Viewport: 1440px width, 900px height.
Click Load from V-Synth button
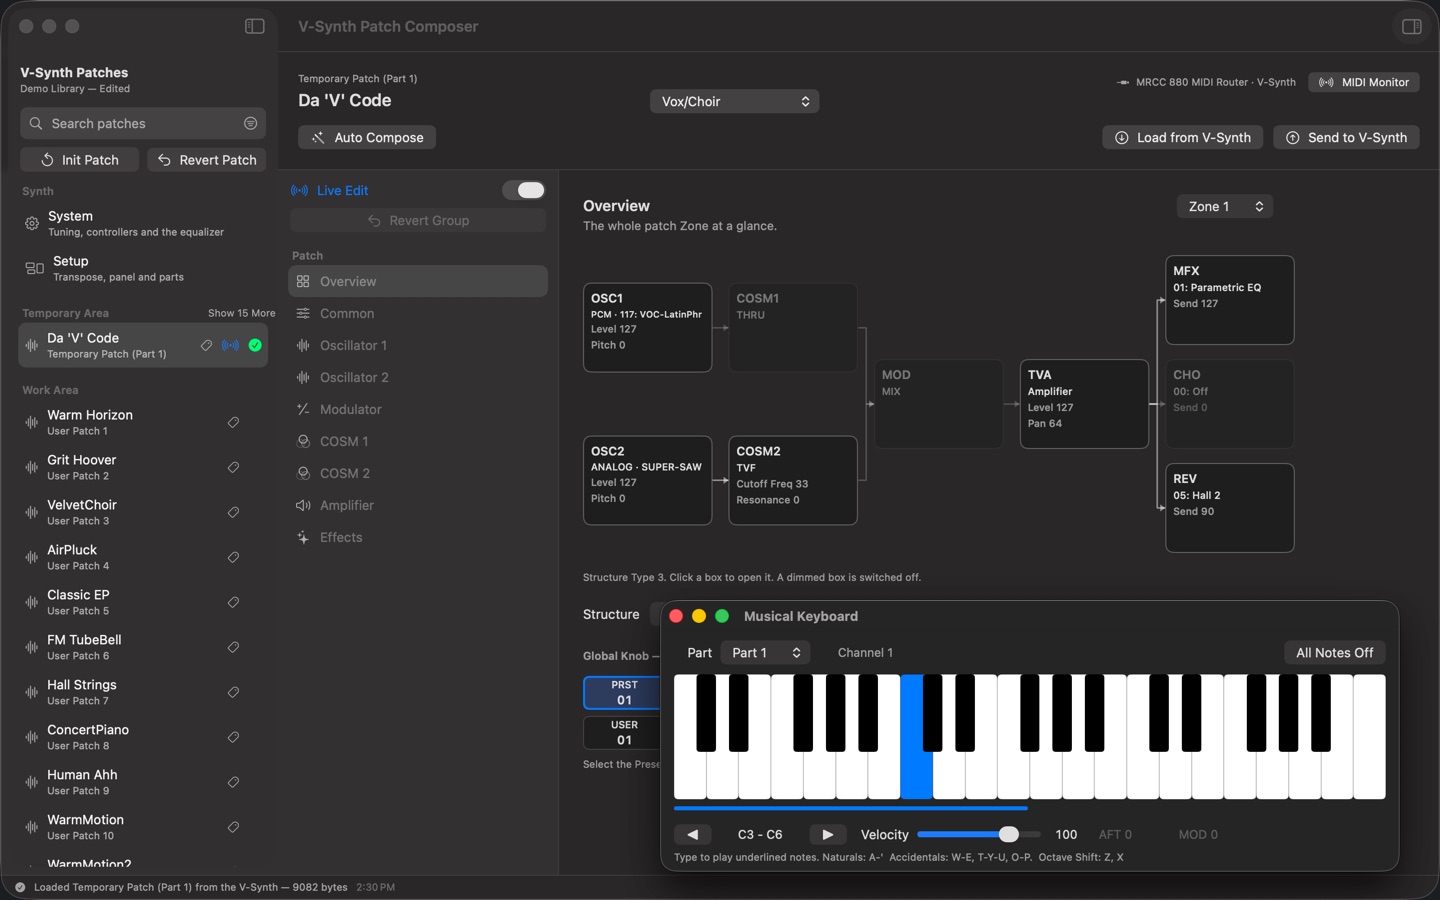(1183, 137)
